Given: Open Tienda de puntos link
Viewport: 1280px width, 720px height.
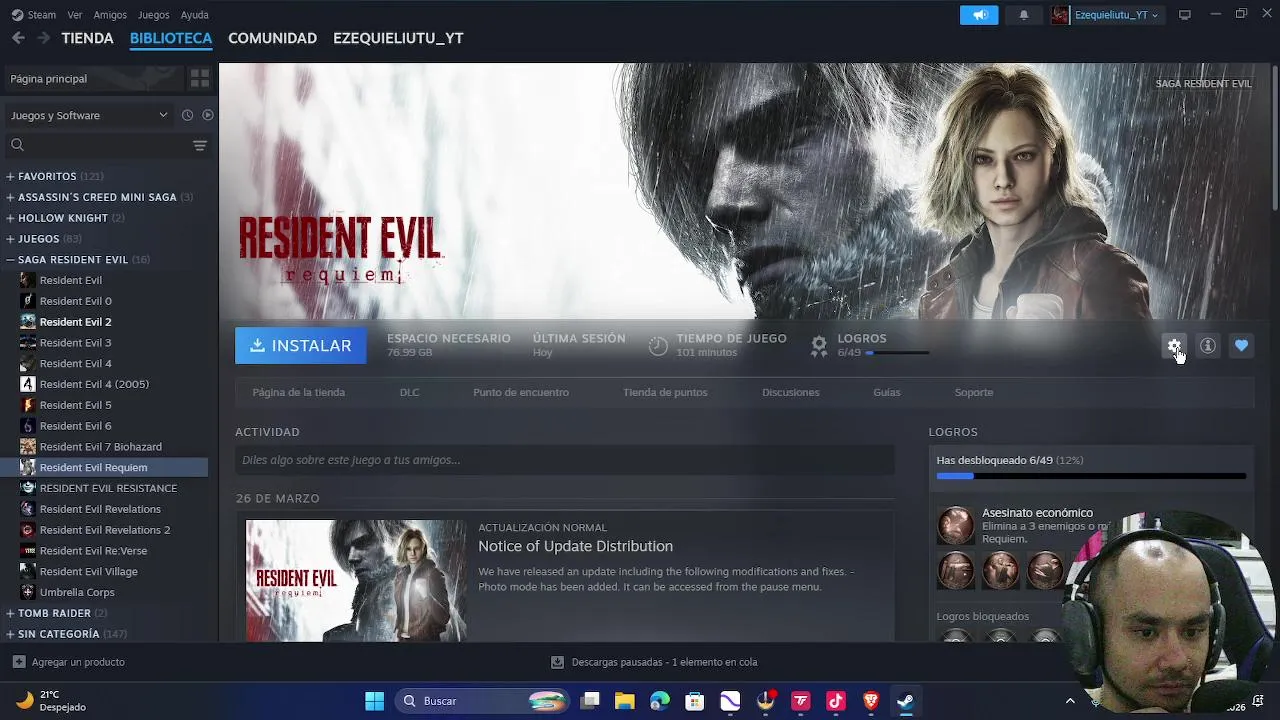Looking at the screenshot, I should coord(665,392).
